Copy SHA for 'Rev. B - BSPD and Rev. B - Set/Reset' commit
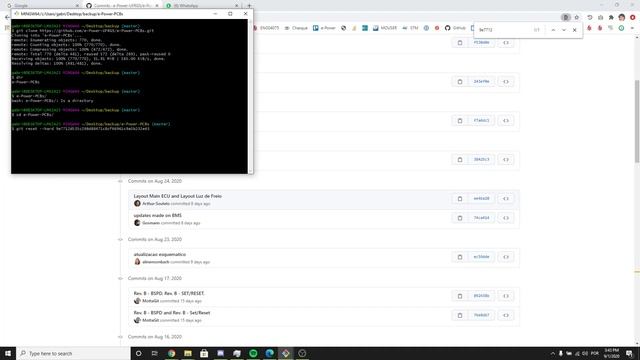Viewport: 640px width, 360px height. click(x=460, y=316)
